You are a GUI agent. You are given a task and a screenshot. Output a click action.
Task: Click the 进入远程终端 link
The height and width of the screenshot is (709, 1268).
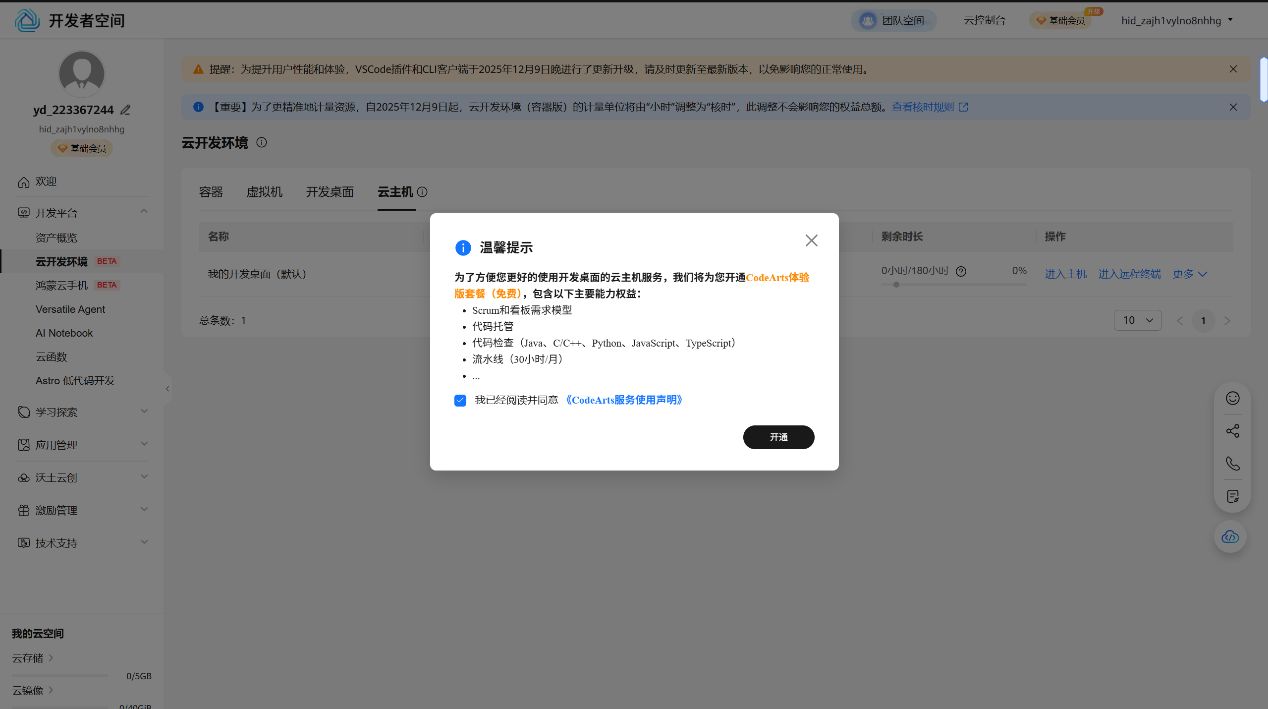pos(1129,274)
